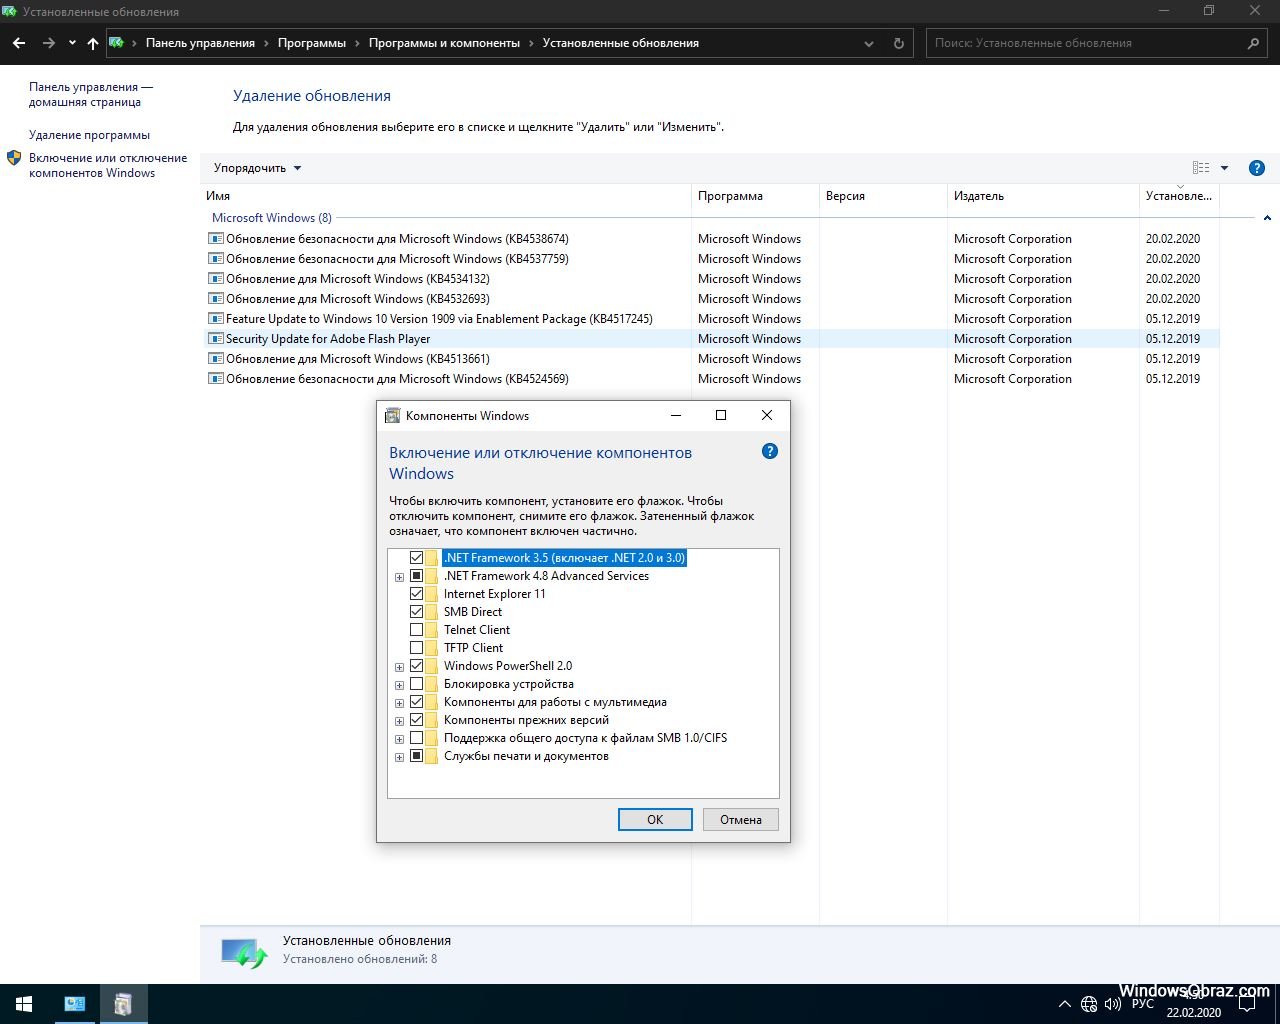
Task: Open Turn Windows features on or off link
Action: 108,165
